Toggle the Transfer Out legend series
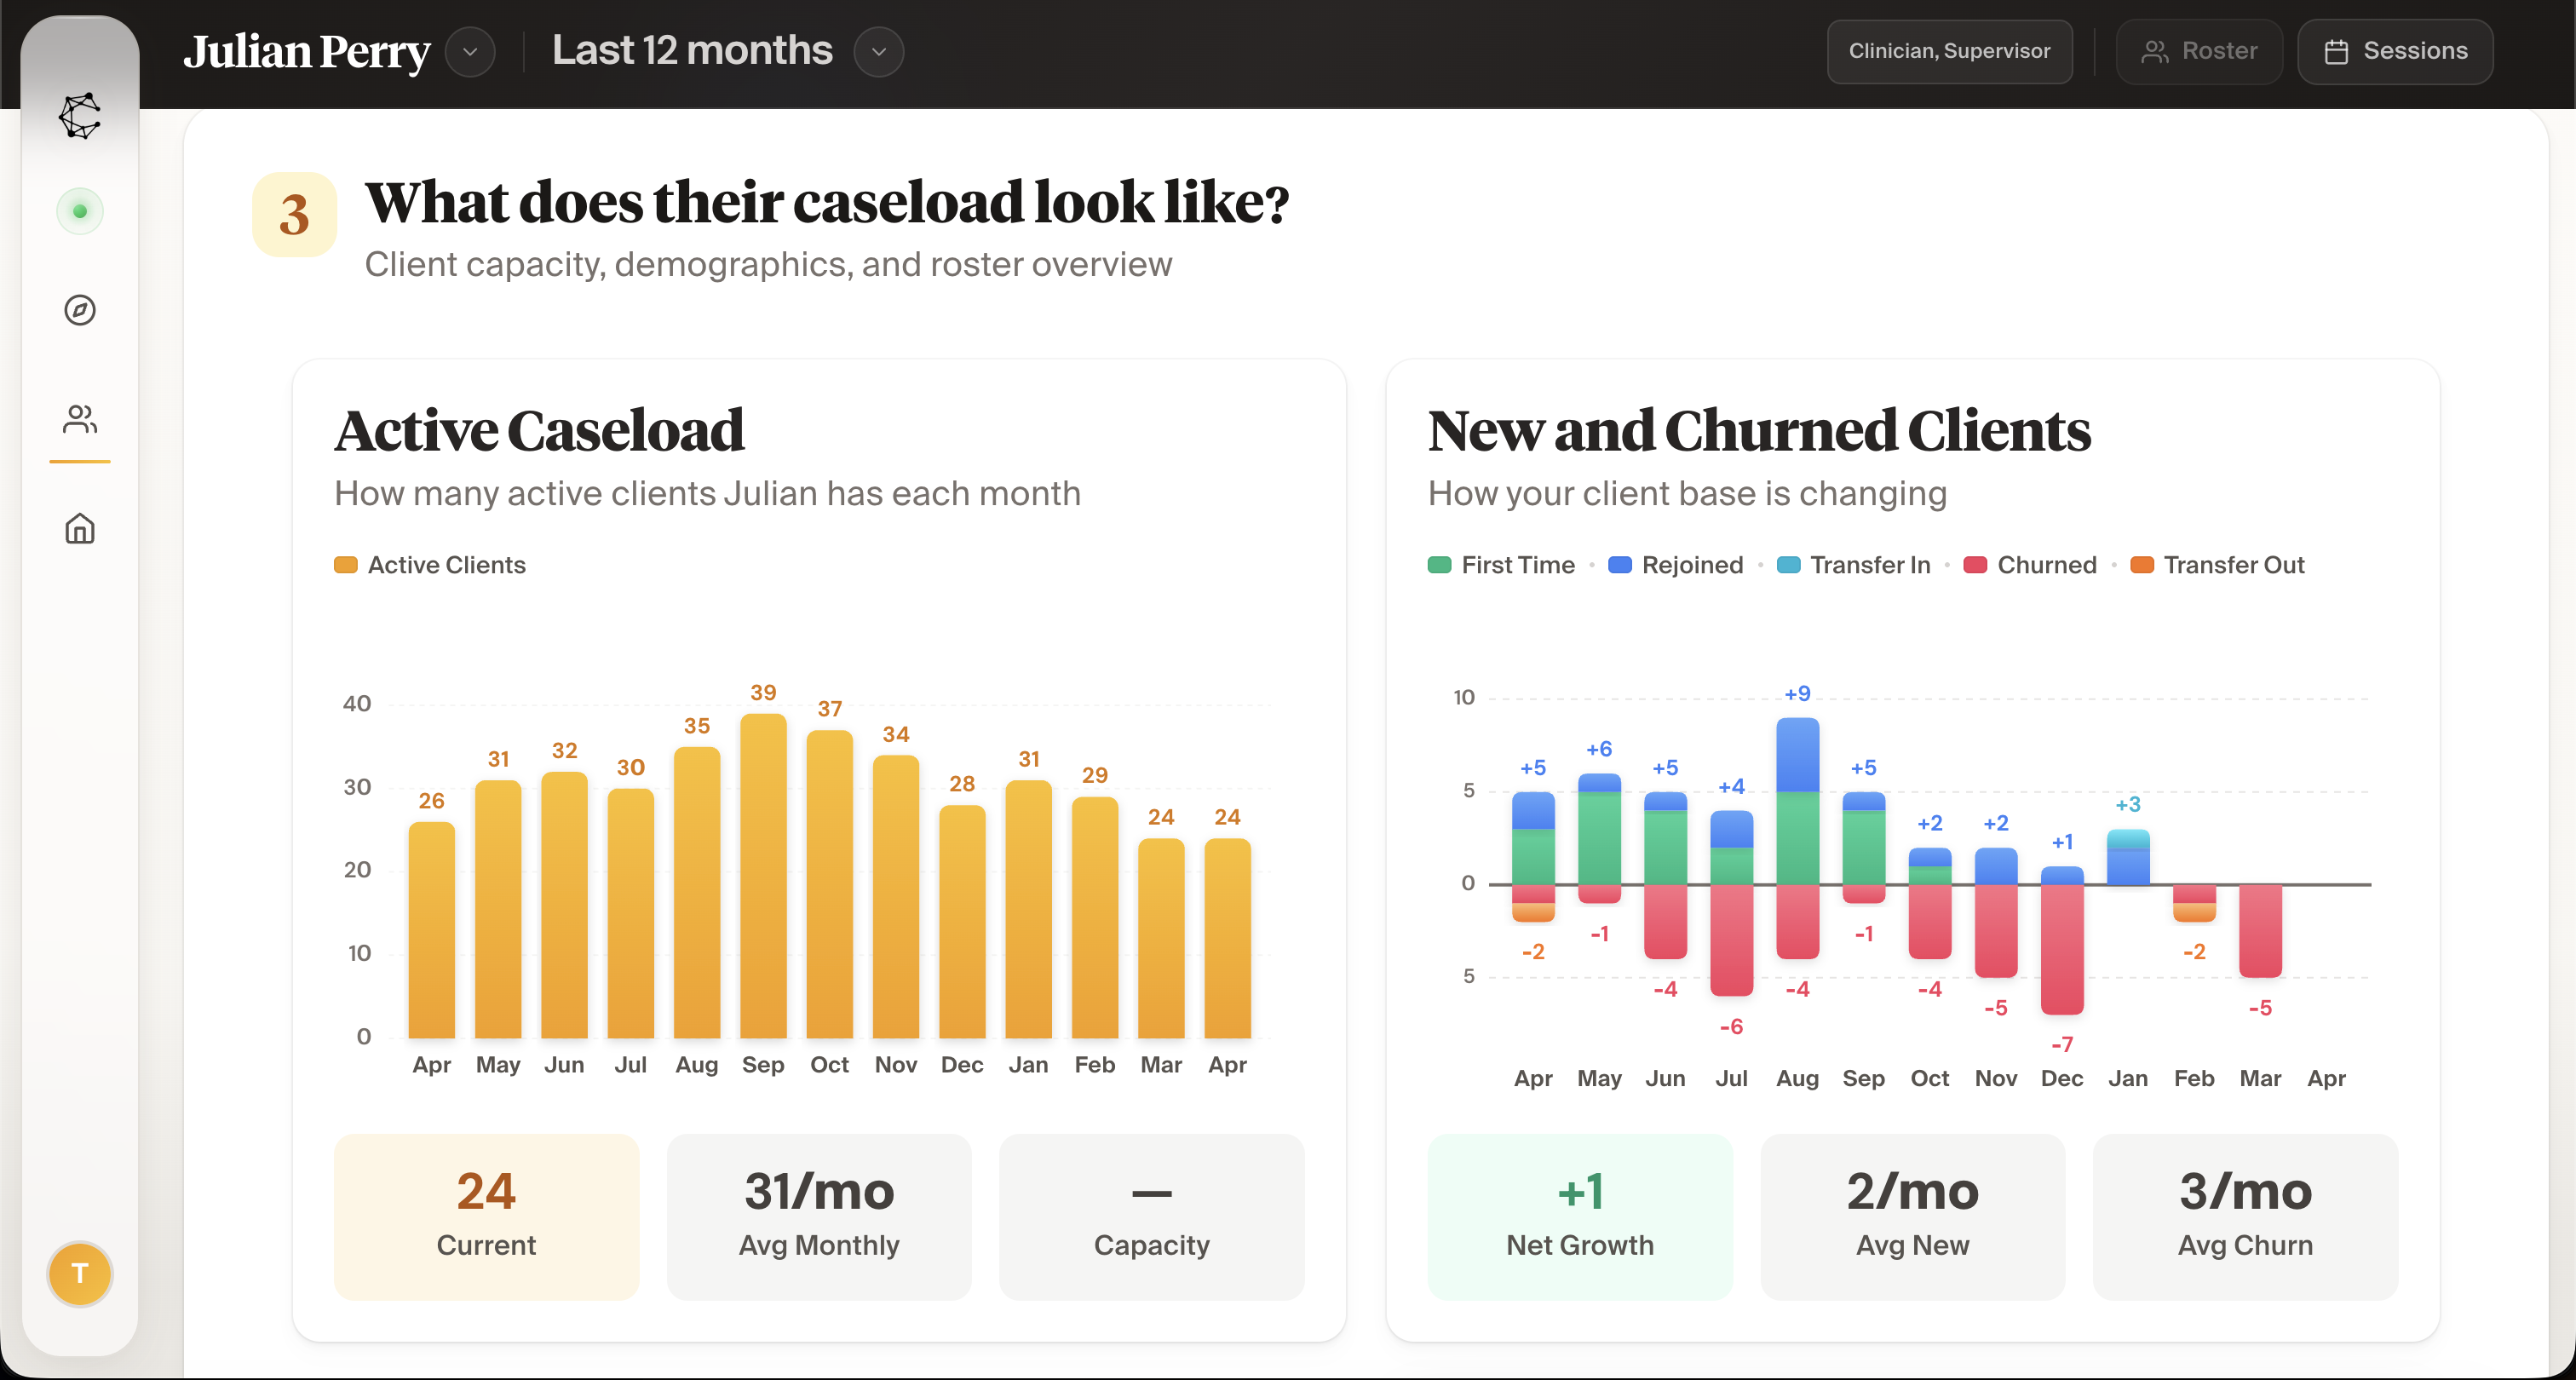Image resolution: width=2576 pixels, height=1380 pixels. pyautogui.click(x=2217, y=565)
